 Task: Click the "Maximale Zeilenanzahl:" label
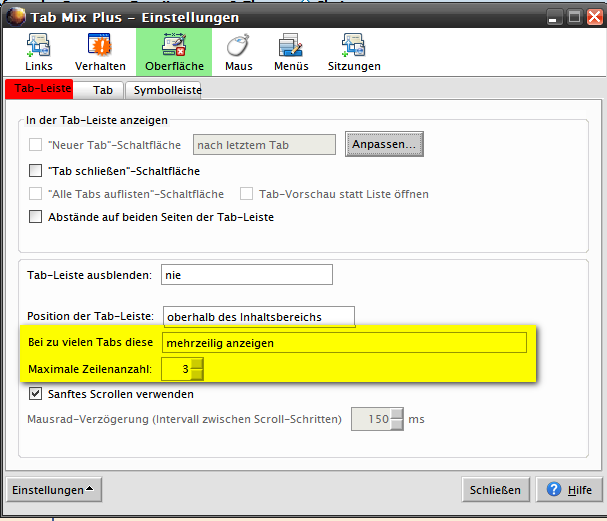(x=90, y=369)
